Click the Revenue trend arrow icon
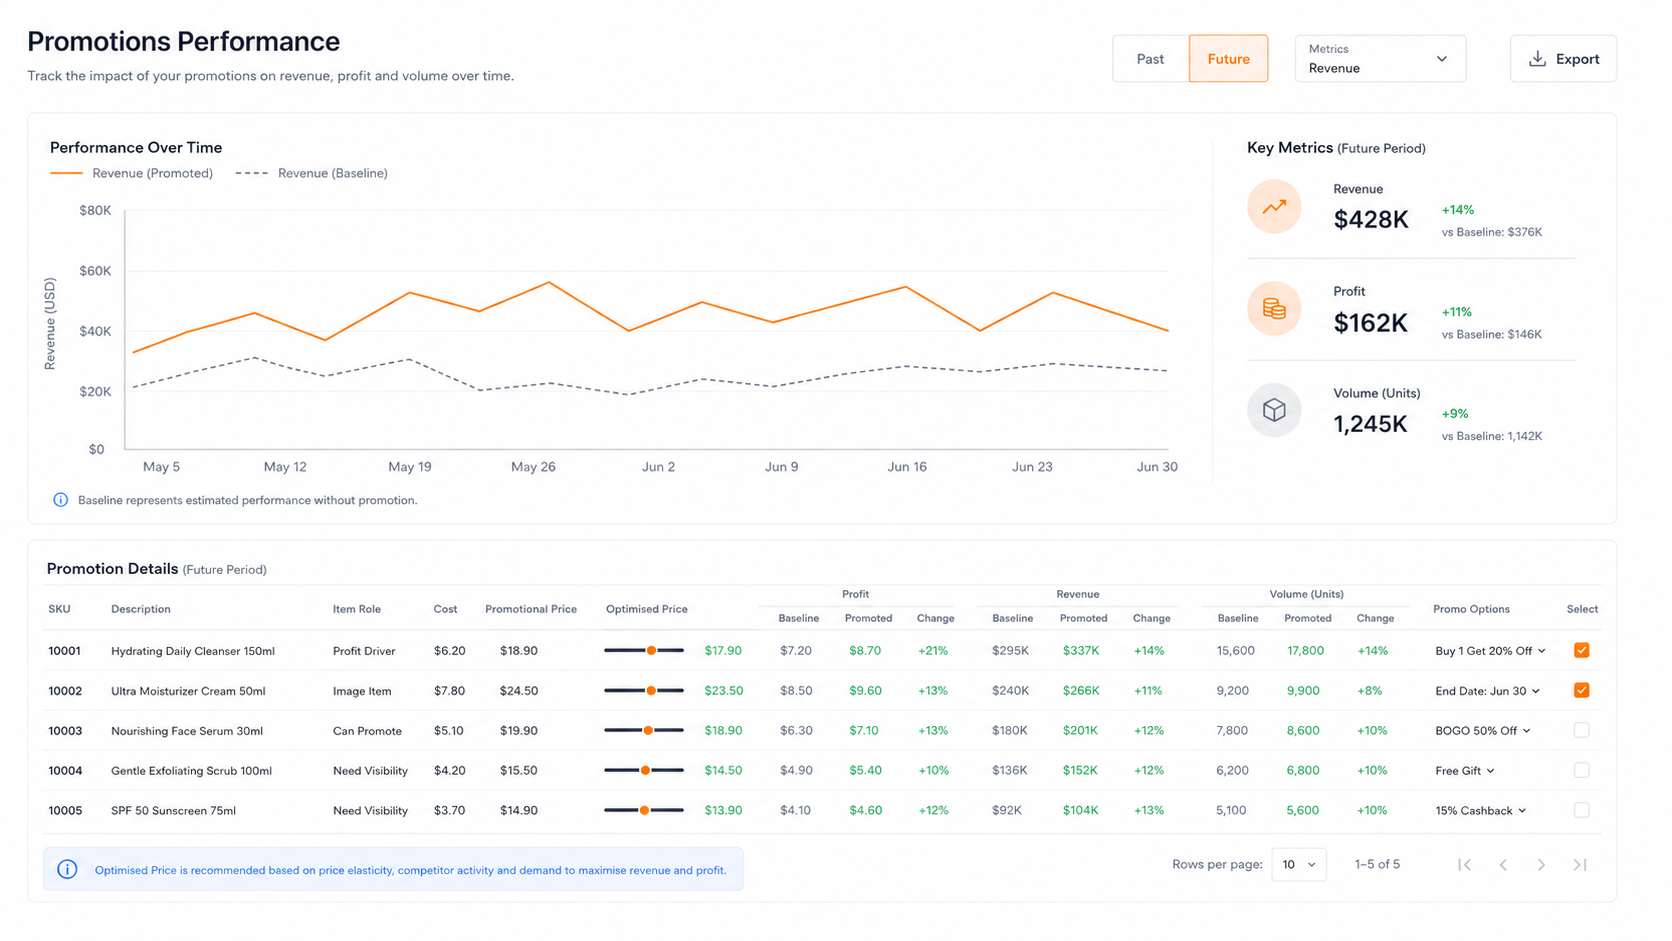The height and width of the screenshot is (941, 1672). (1274, 207)
